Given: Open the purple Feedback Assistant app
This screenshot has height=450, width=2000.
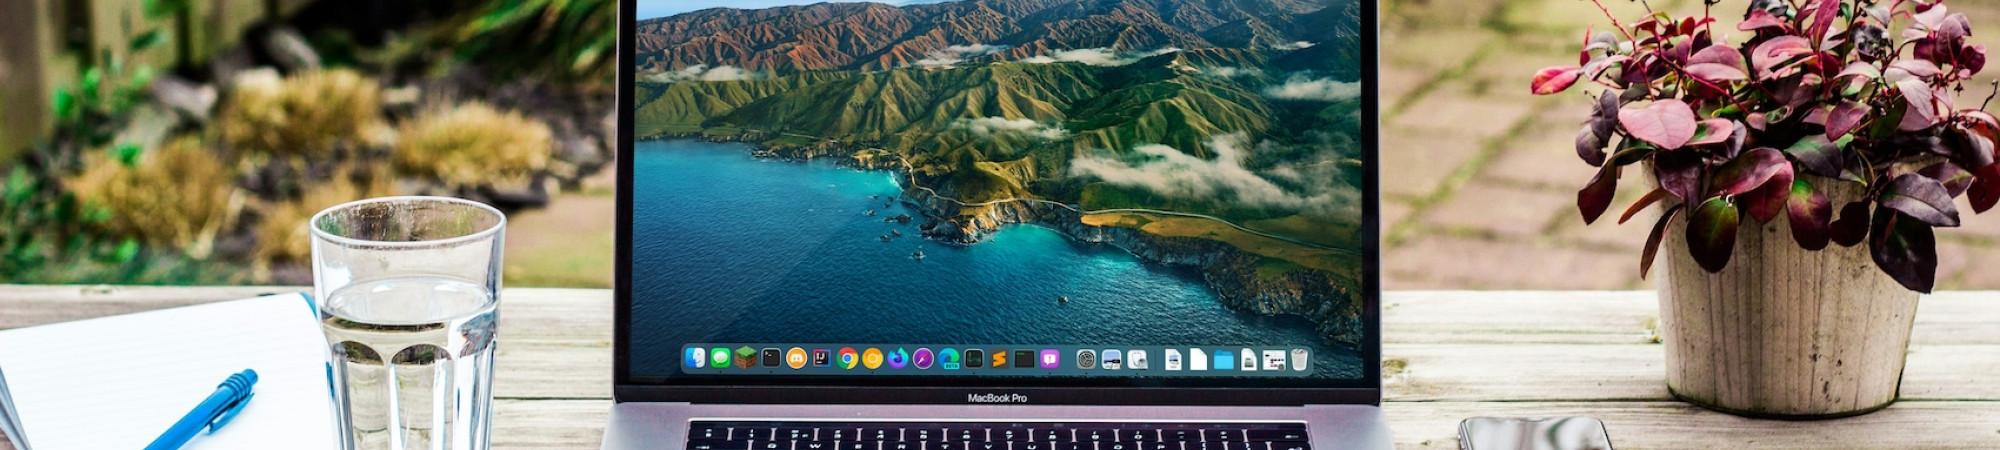Looking at the screenshot, I should pos(1049,358).
